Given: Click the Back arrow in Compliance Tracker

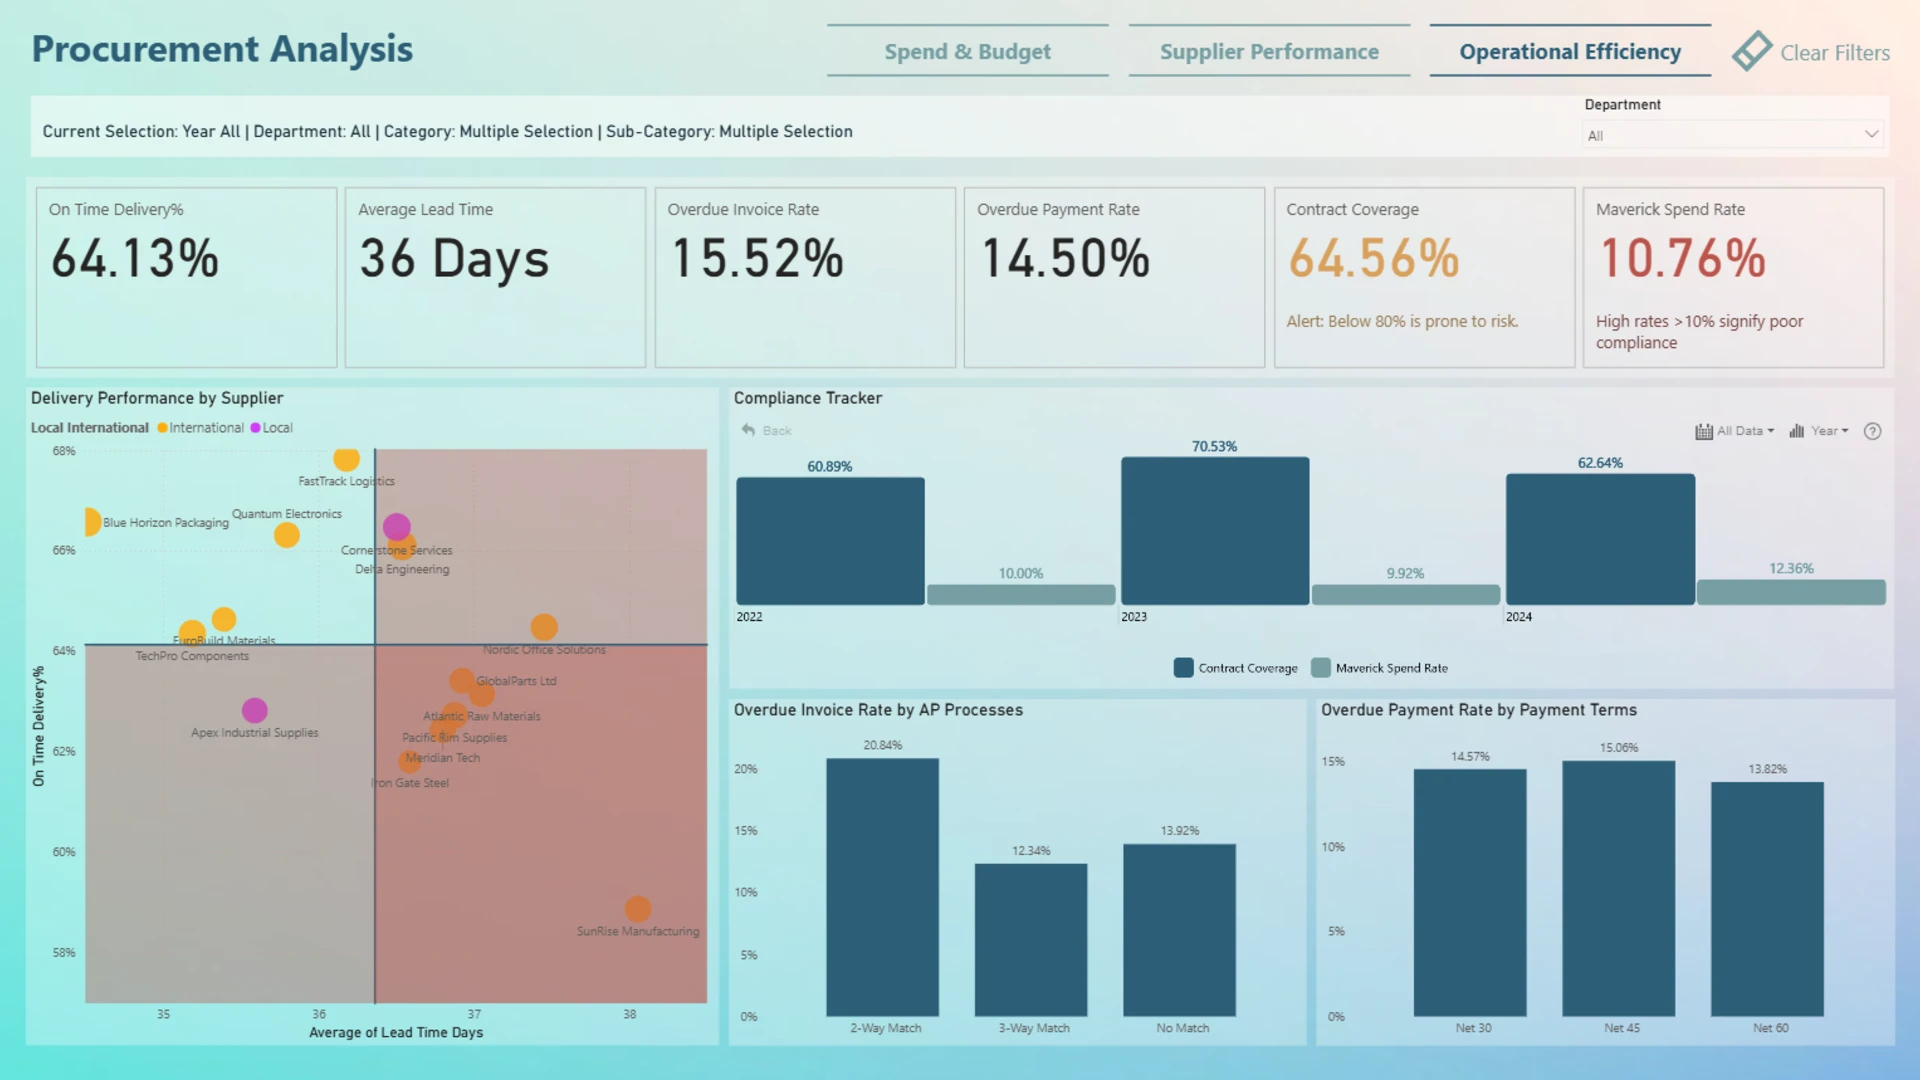Looking at the screenshot, I should click(x=748, y=430).
